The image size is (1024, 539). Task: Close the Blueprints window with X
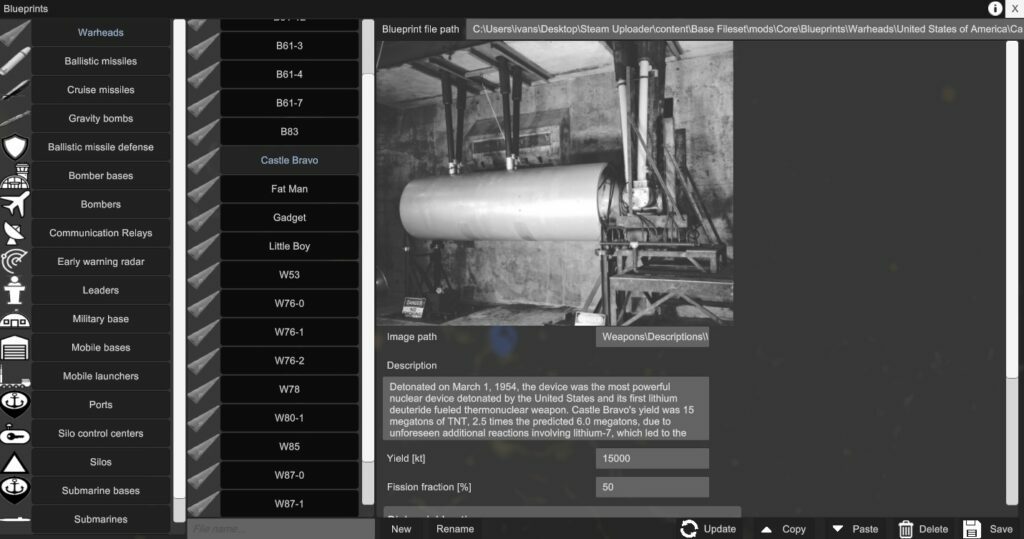coord(1015,8)
